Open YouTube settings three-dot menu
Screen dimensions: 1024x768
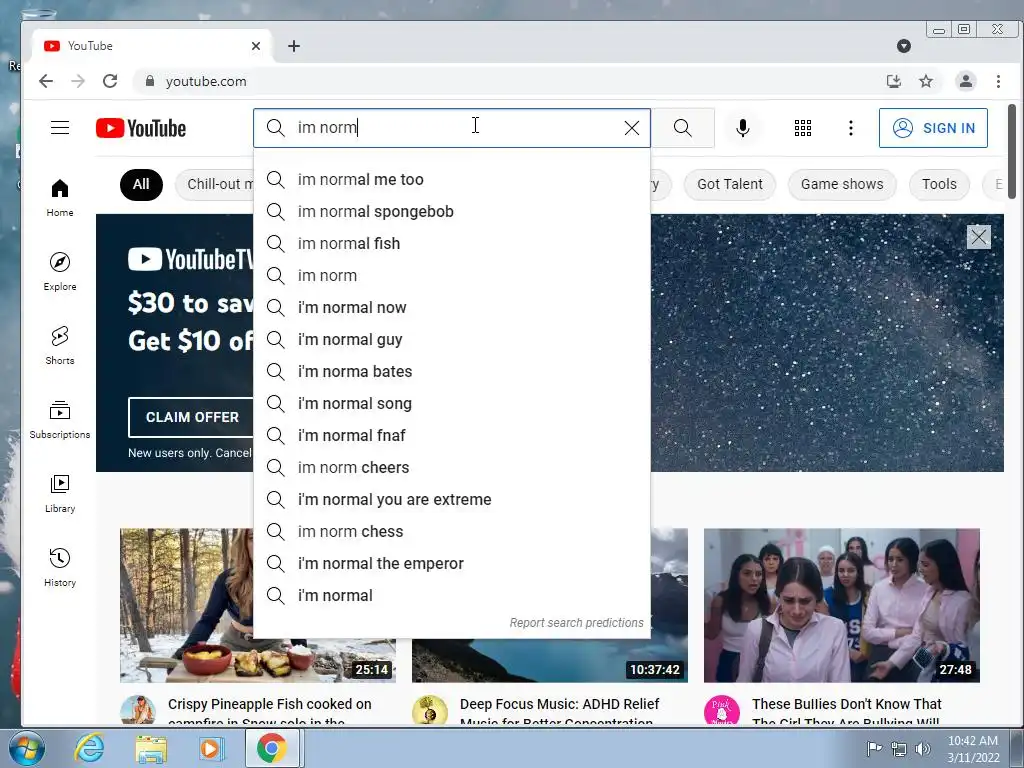(850, 128)
